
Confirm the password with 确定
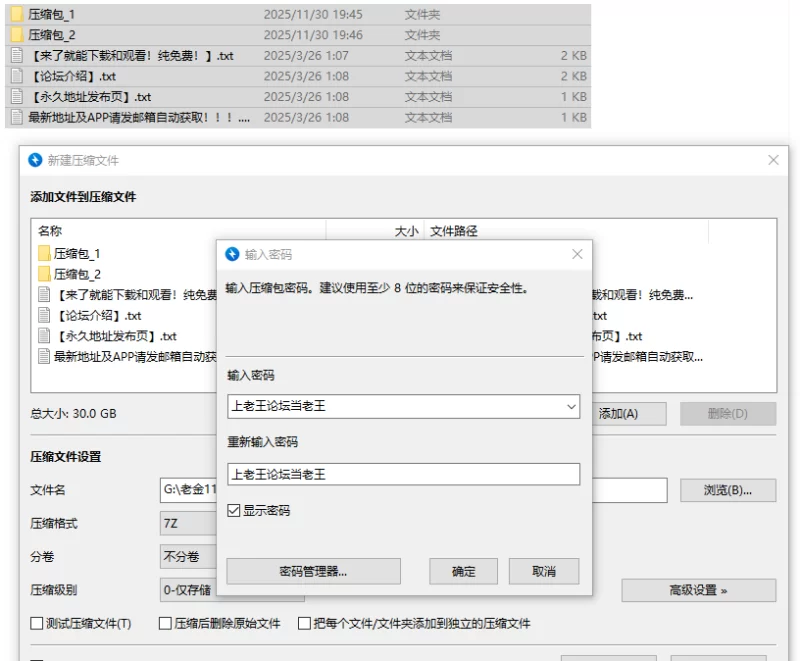click(463, 571)
